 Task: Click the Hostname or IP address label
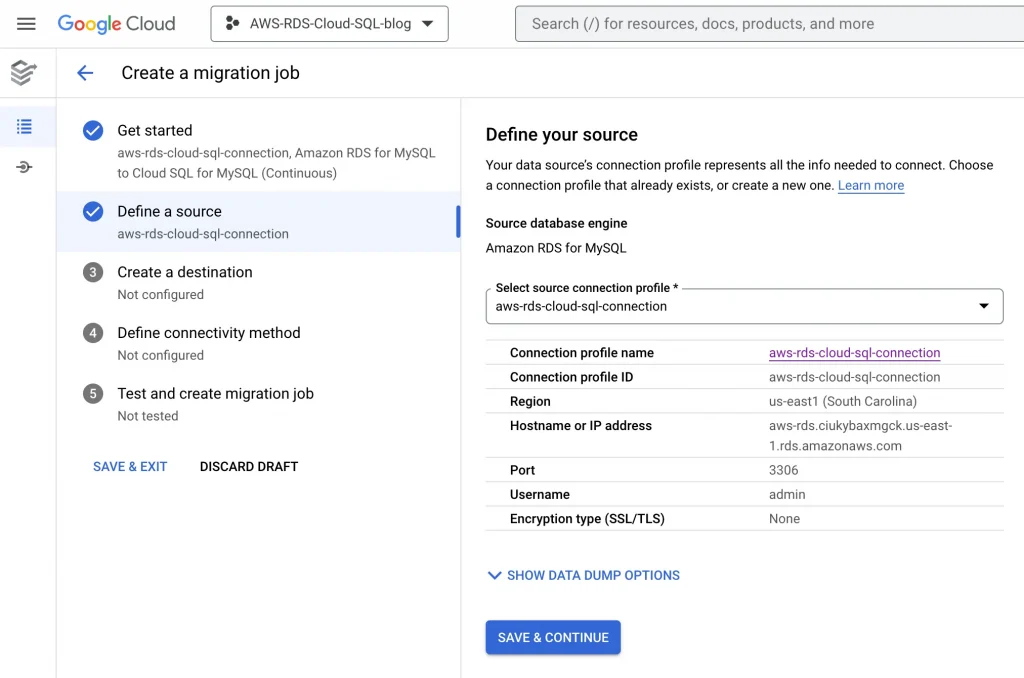(581, 426)
